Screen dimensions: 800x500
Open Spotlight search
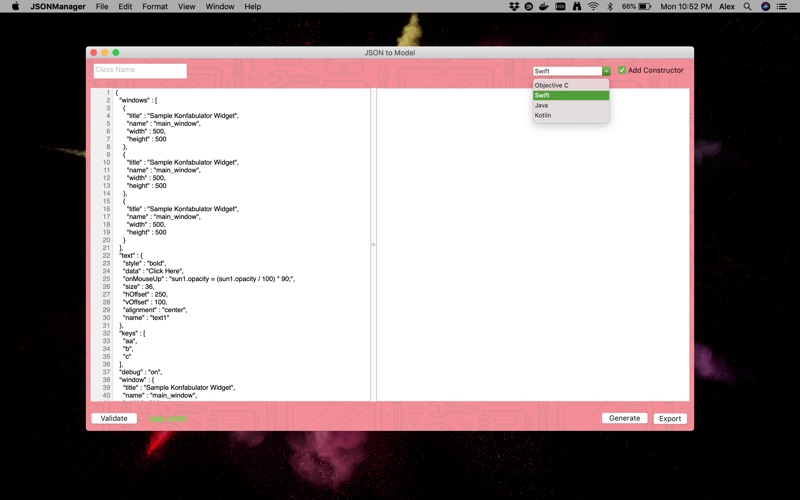point(747,6)
